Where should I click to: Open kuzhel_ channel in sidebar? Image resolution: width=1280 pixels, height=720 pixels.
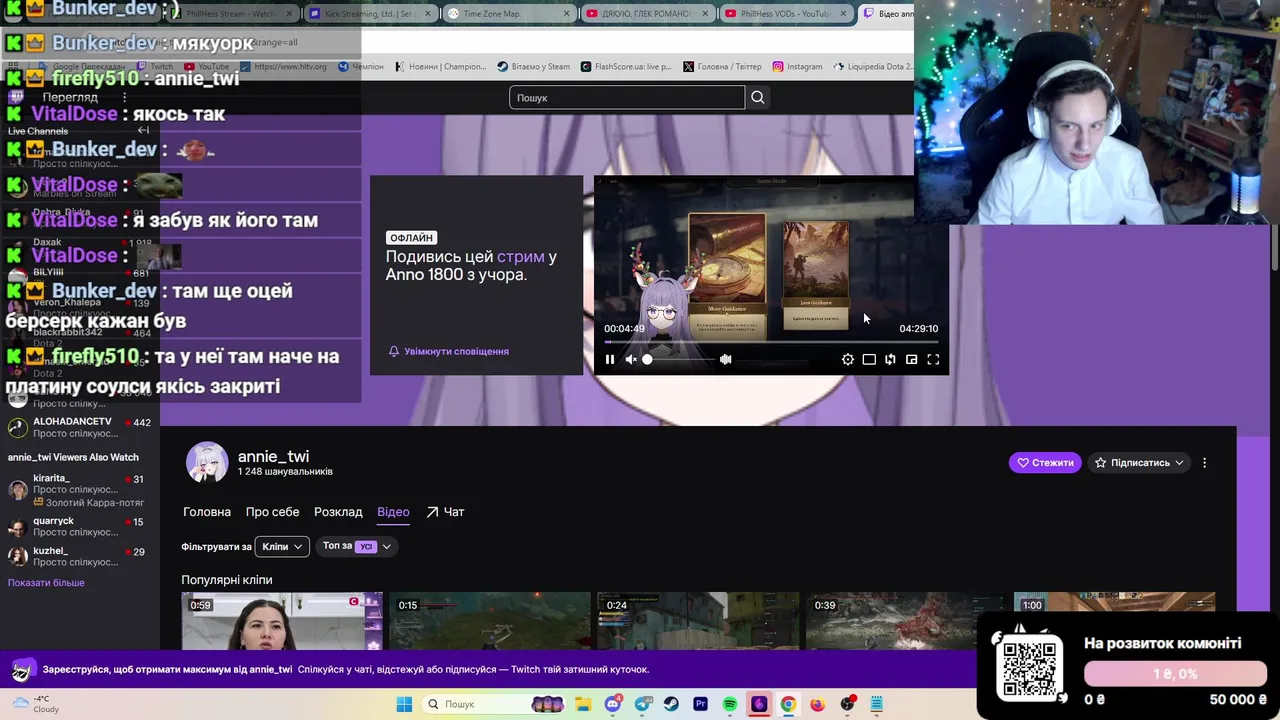click(x=79, y=556)
